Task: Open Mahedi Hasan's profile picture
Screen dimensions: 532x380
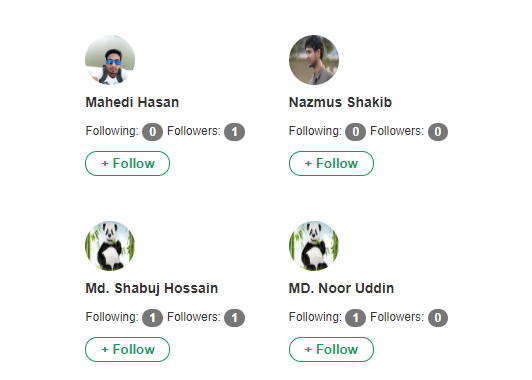Action: click(x=110, y=60)
